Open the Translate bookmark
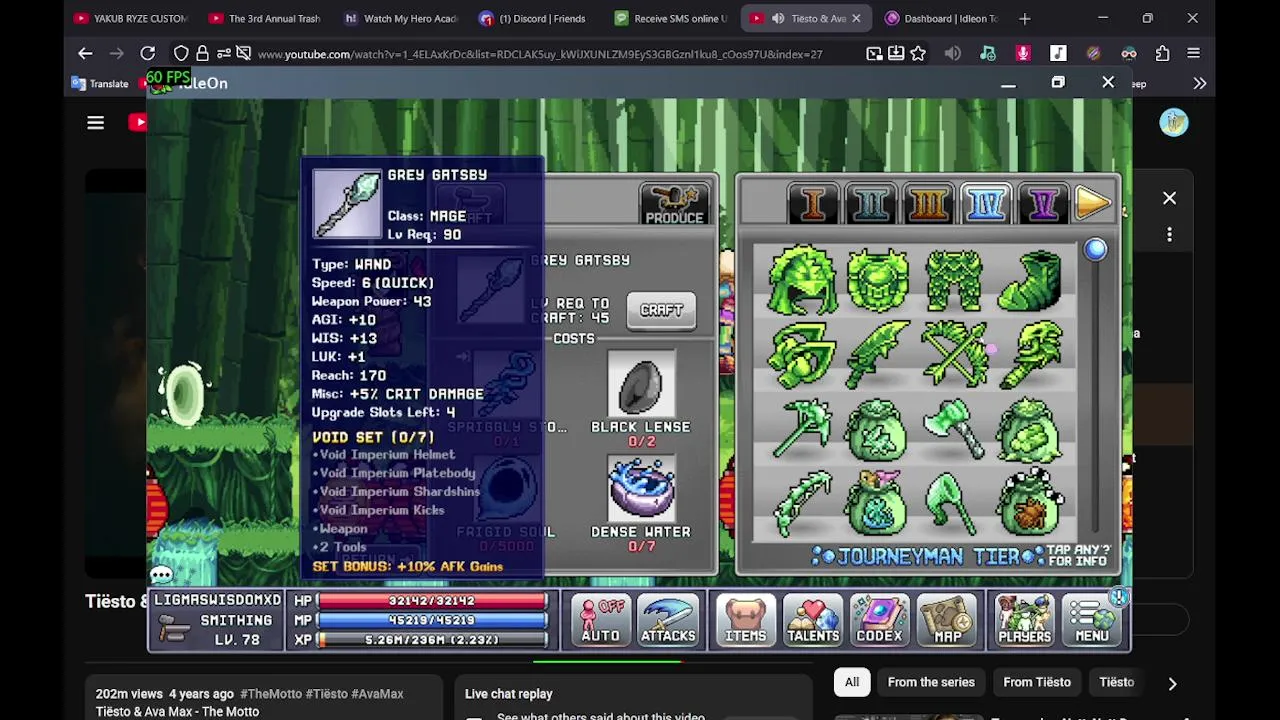The height and width of the screenshot is (720, 1280). (x=100, y=84)
